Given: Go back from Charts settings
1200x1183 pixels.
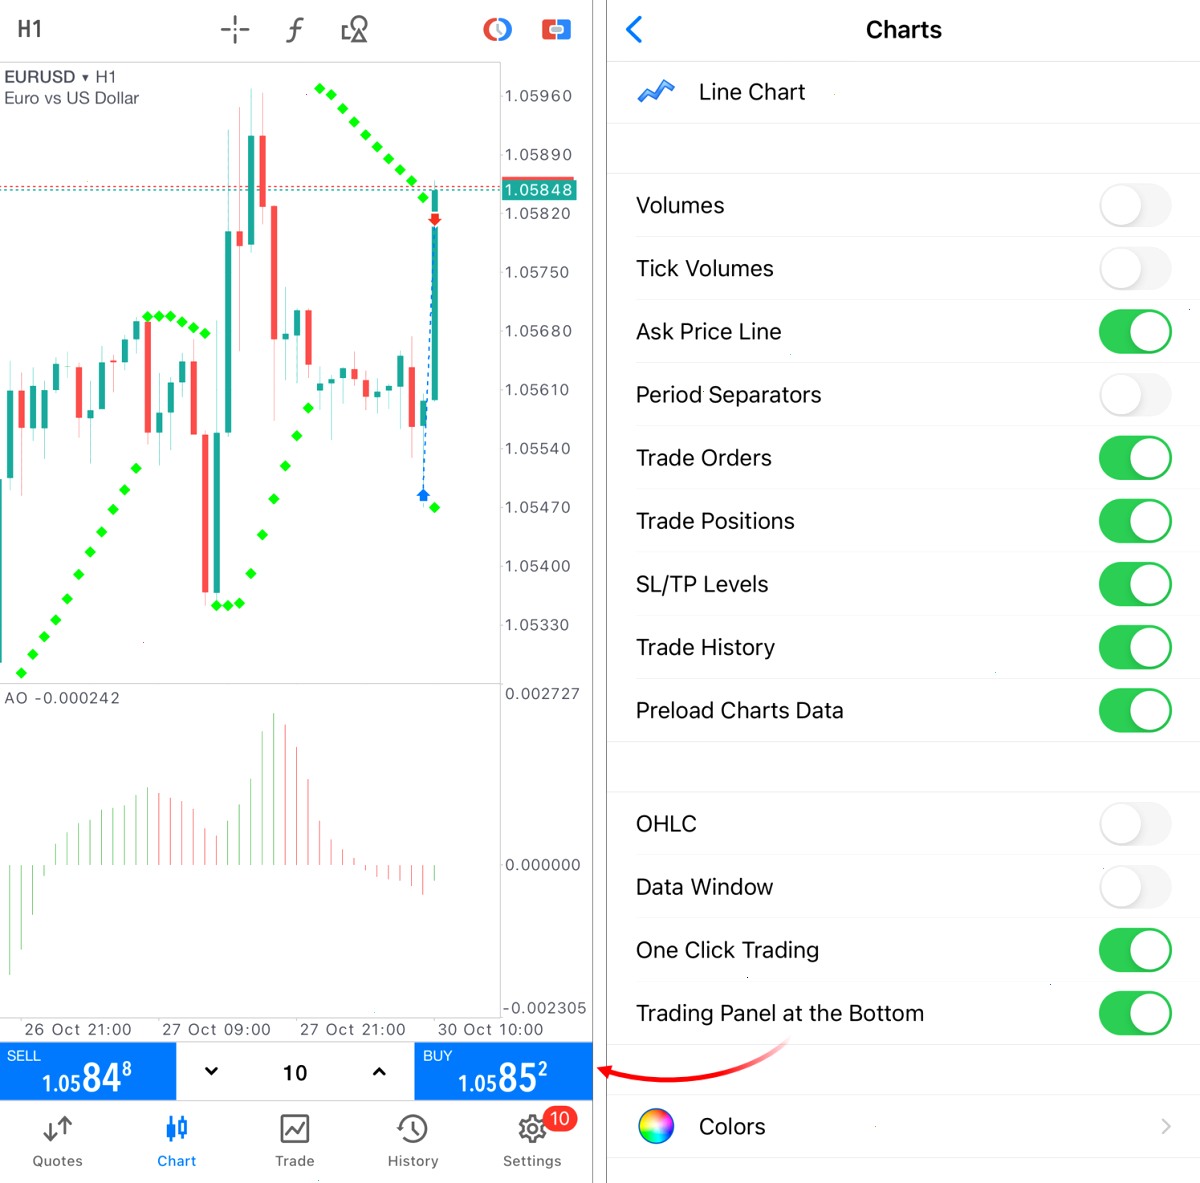Looking at the screenshot, I should [634, 30].
